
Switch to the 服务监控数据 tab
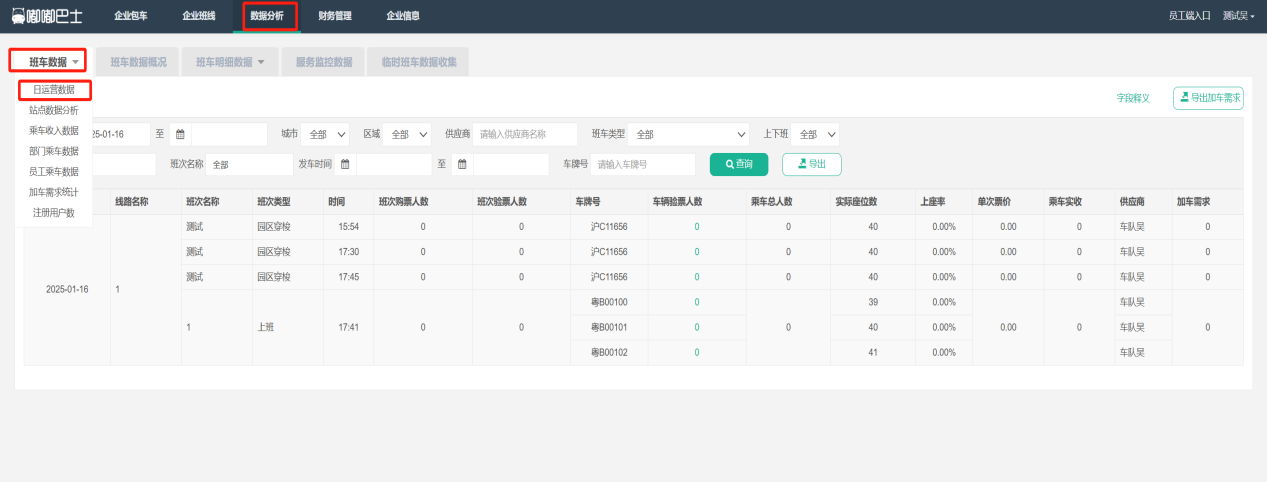click(x=323, y=62)
